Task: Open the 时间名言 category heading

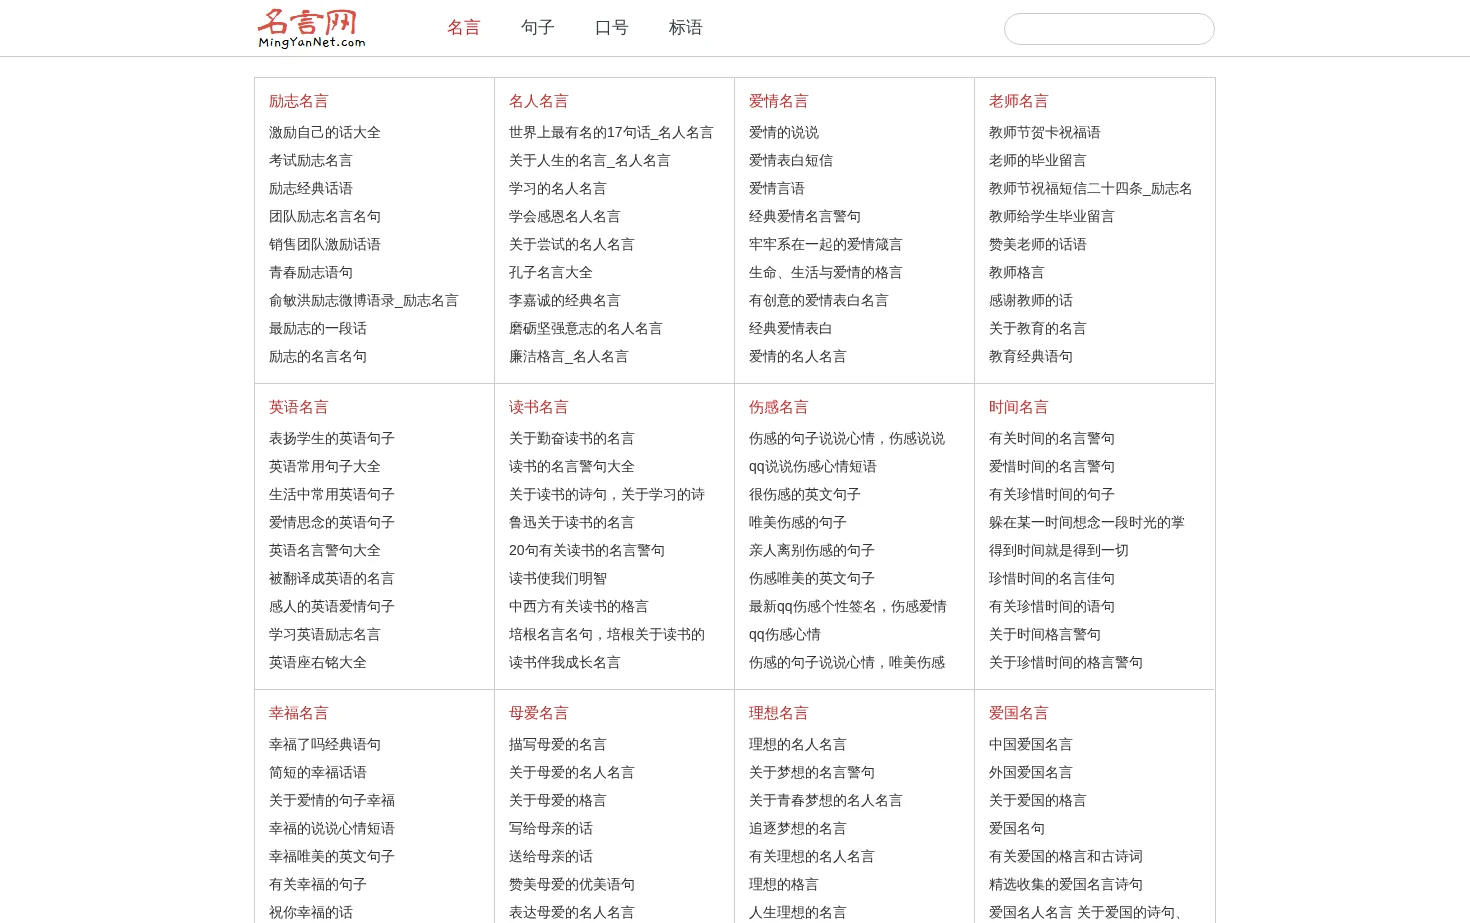Action: pyautogui.click(x=1018, y=407)
